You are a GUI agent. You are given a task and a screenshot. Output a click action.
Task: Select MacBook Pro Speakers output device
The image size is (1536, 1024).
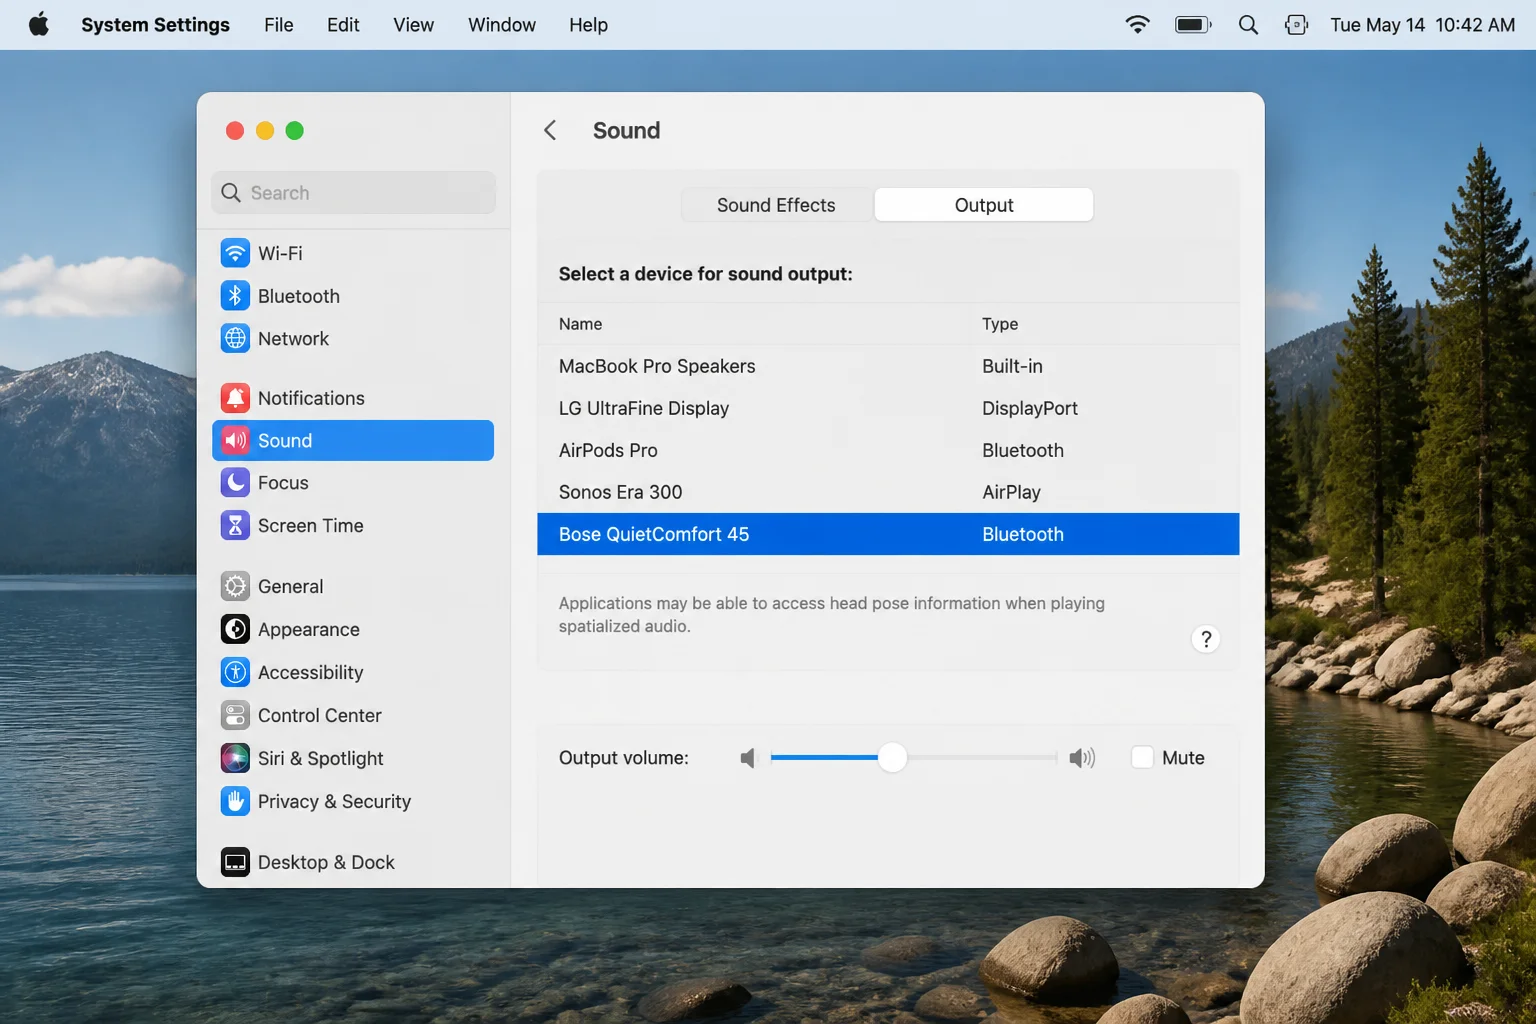(888, 366)
